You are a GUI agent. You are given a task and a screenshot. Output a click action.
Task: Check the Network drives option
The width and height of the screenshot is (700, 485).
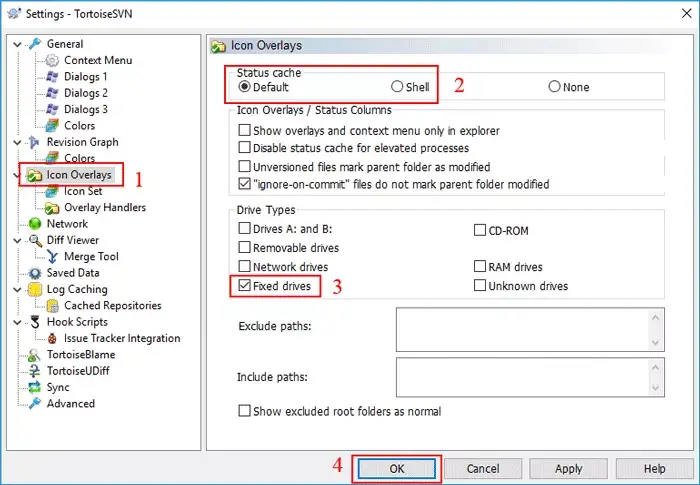click(x=244, y=266)
